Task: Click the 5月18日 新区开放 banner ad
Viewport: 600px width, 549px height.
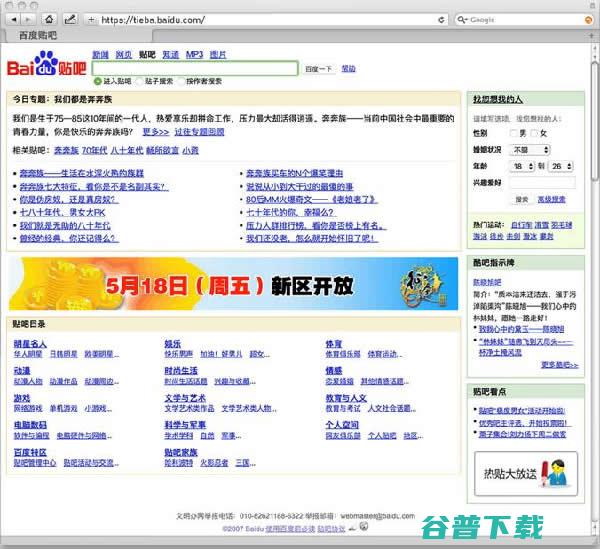Action: (233, 284)
